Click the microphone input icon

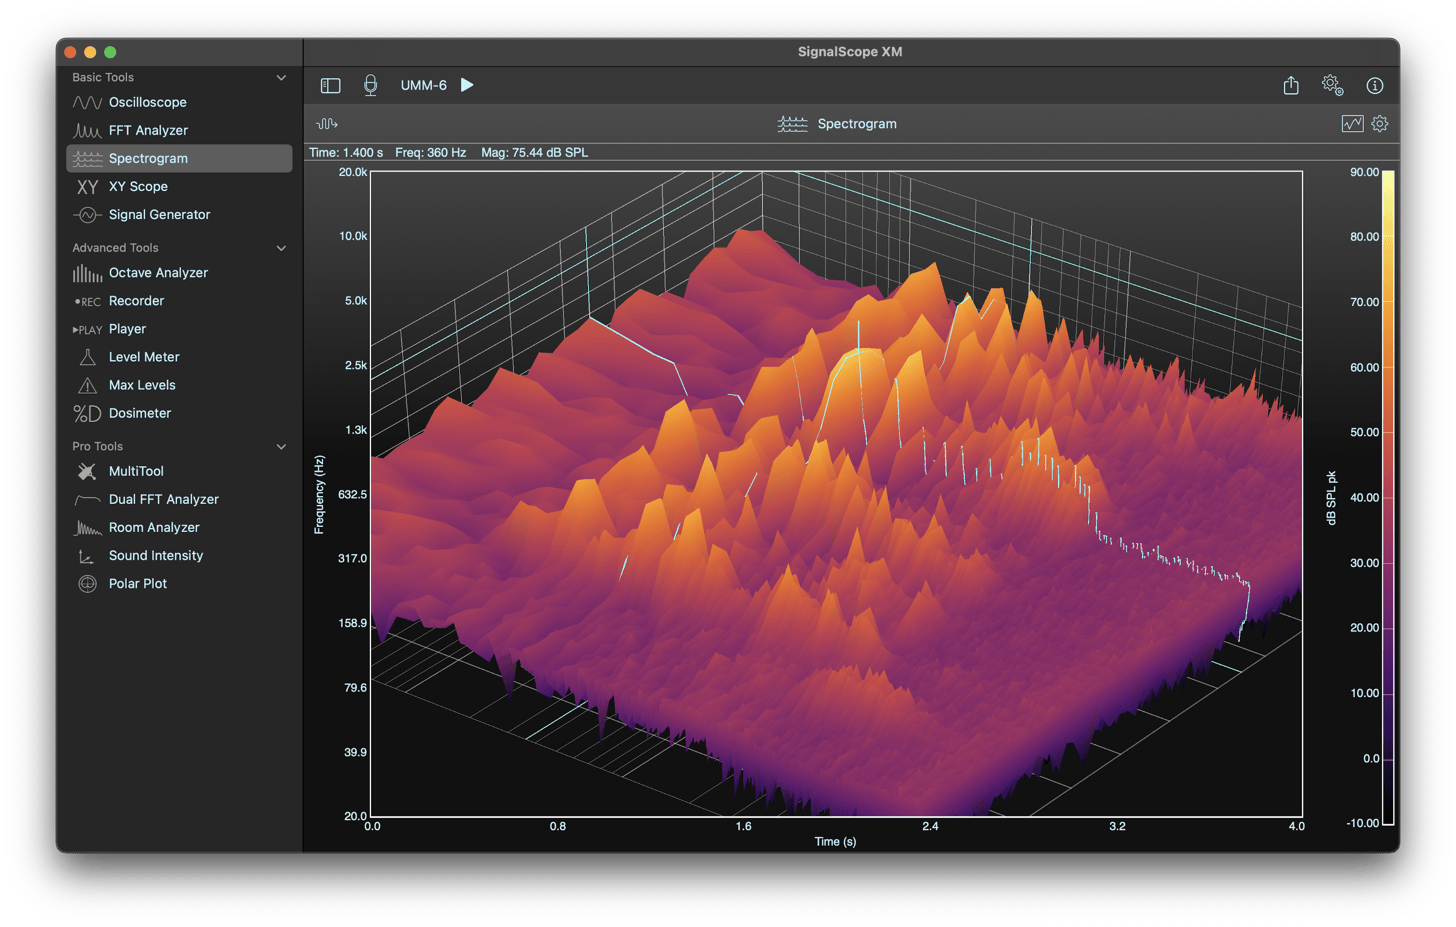[370, 85]
